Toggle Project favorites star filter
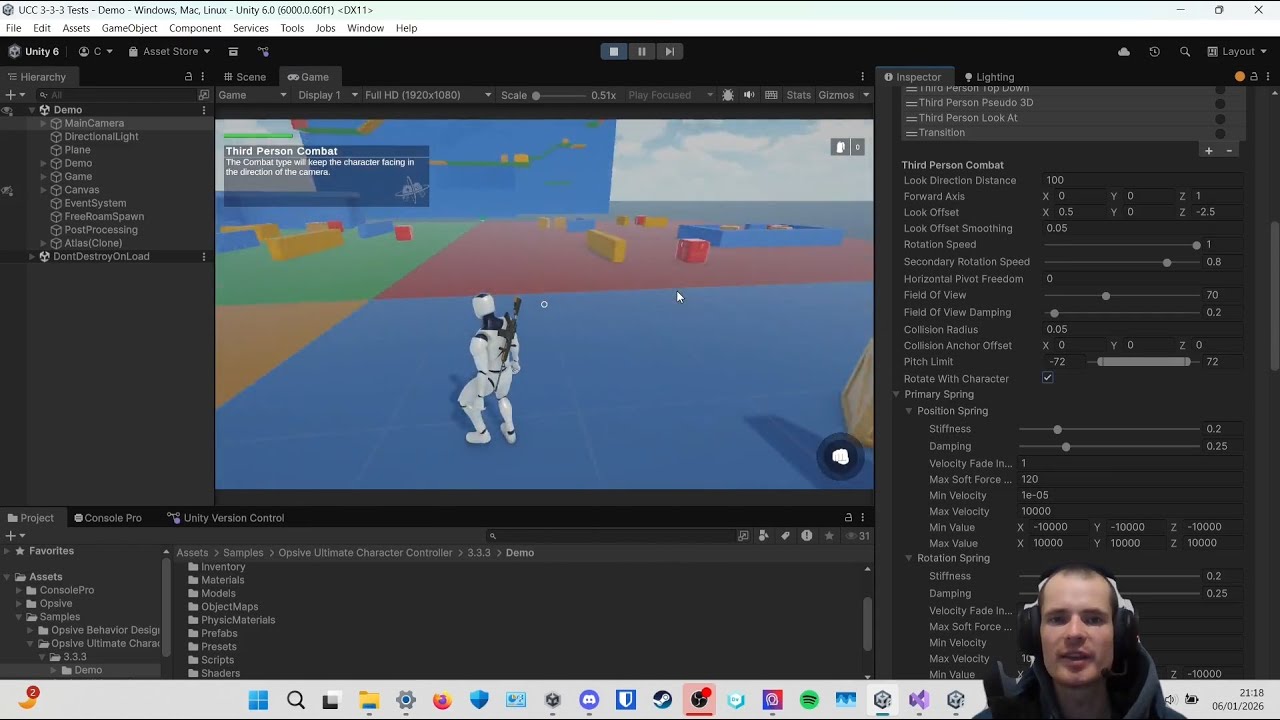 (x=829, y=536)
